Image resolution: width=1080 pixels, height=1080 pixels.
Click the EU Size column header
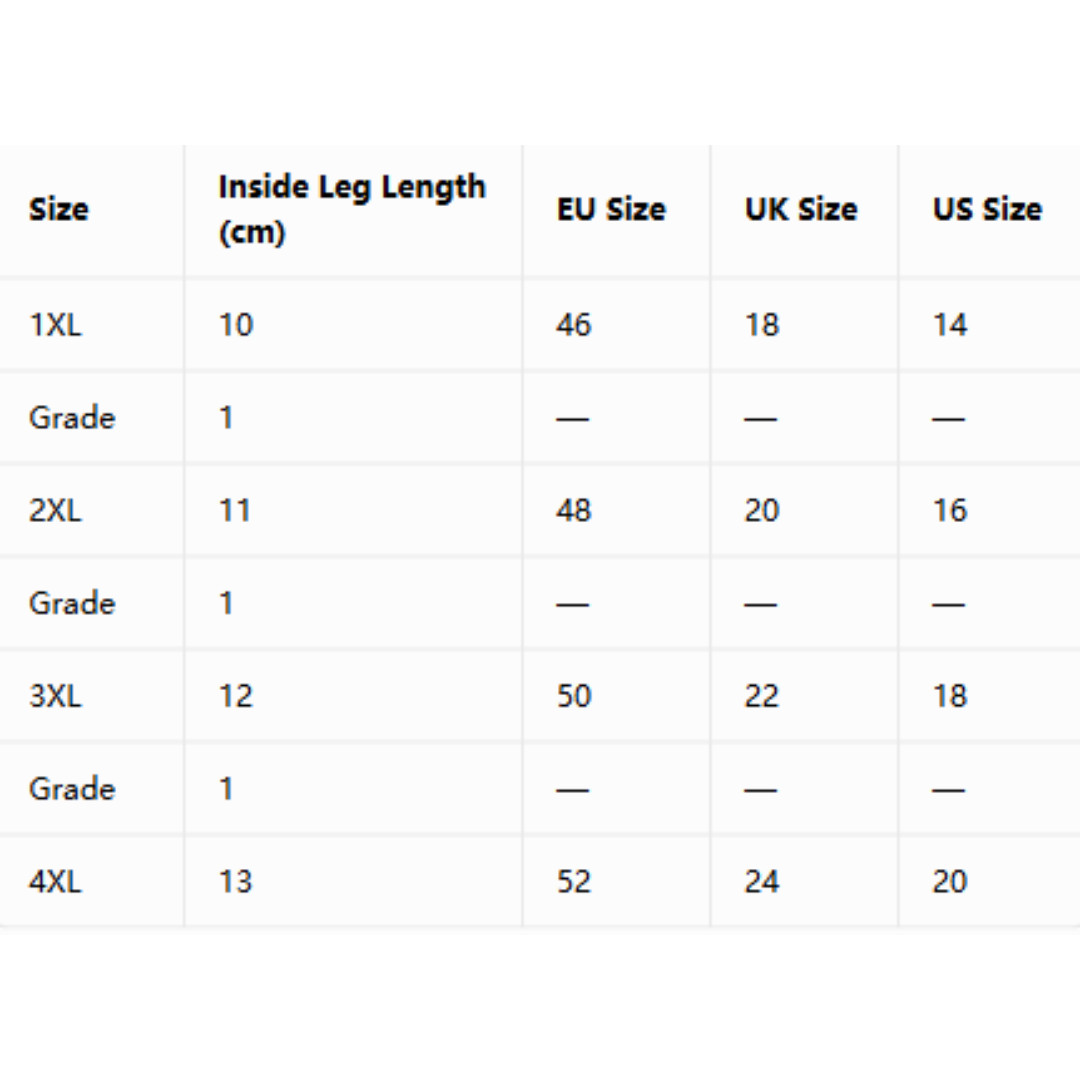pos(611,209)
